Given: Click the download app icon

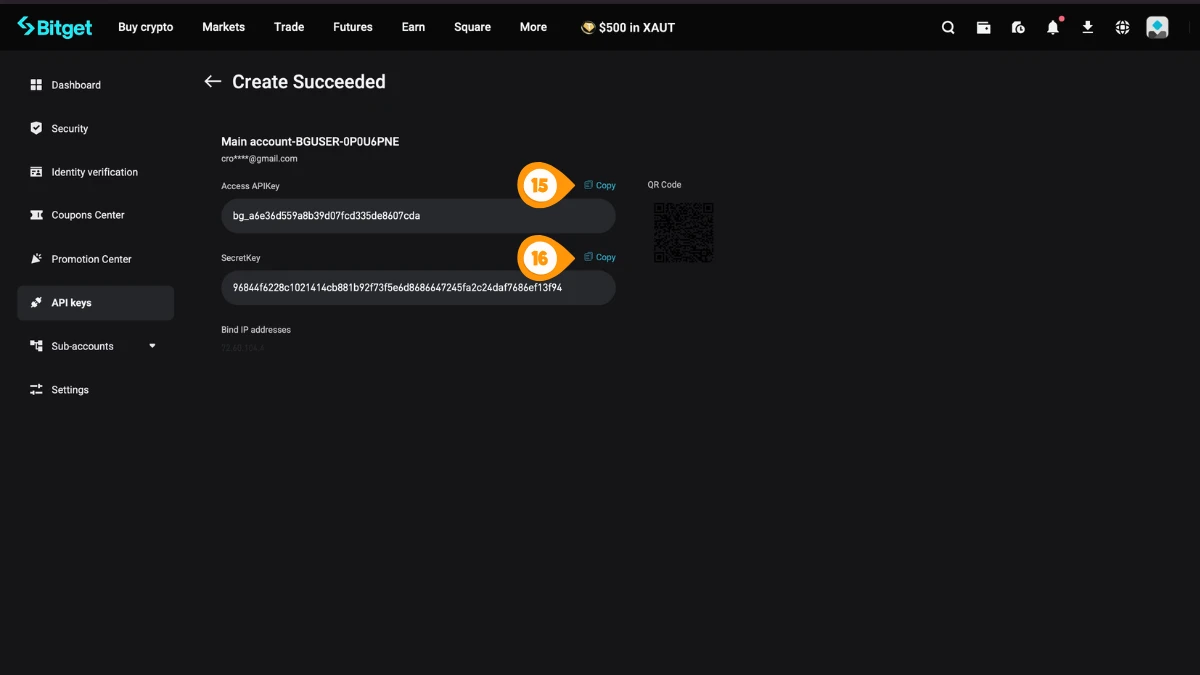Looking at the screenshot, I should tap(1088, 28).
